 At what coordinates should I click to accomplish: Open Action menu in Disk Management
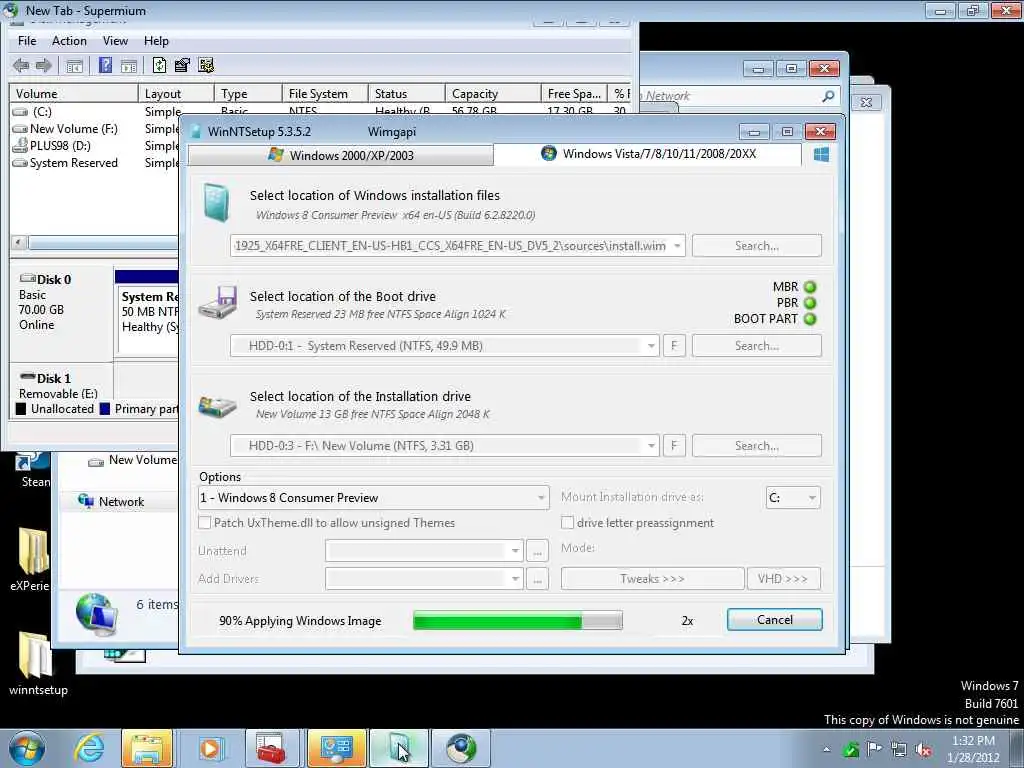[69, 41]
